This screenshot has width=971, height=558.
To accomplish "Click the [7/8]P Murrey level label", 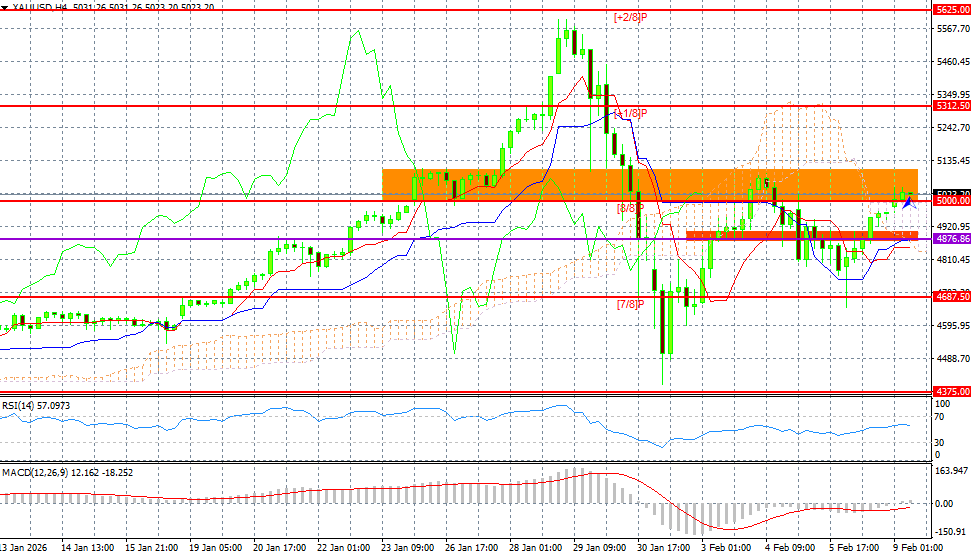I will 630,304.
